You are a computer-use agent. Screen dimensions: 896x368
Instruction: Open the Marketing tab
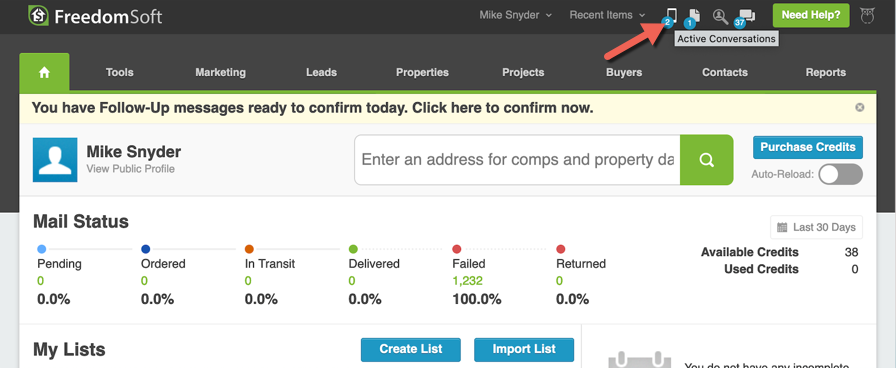221,72
